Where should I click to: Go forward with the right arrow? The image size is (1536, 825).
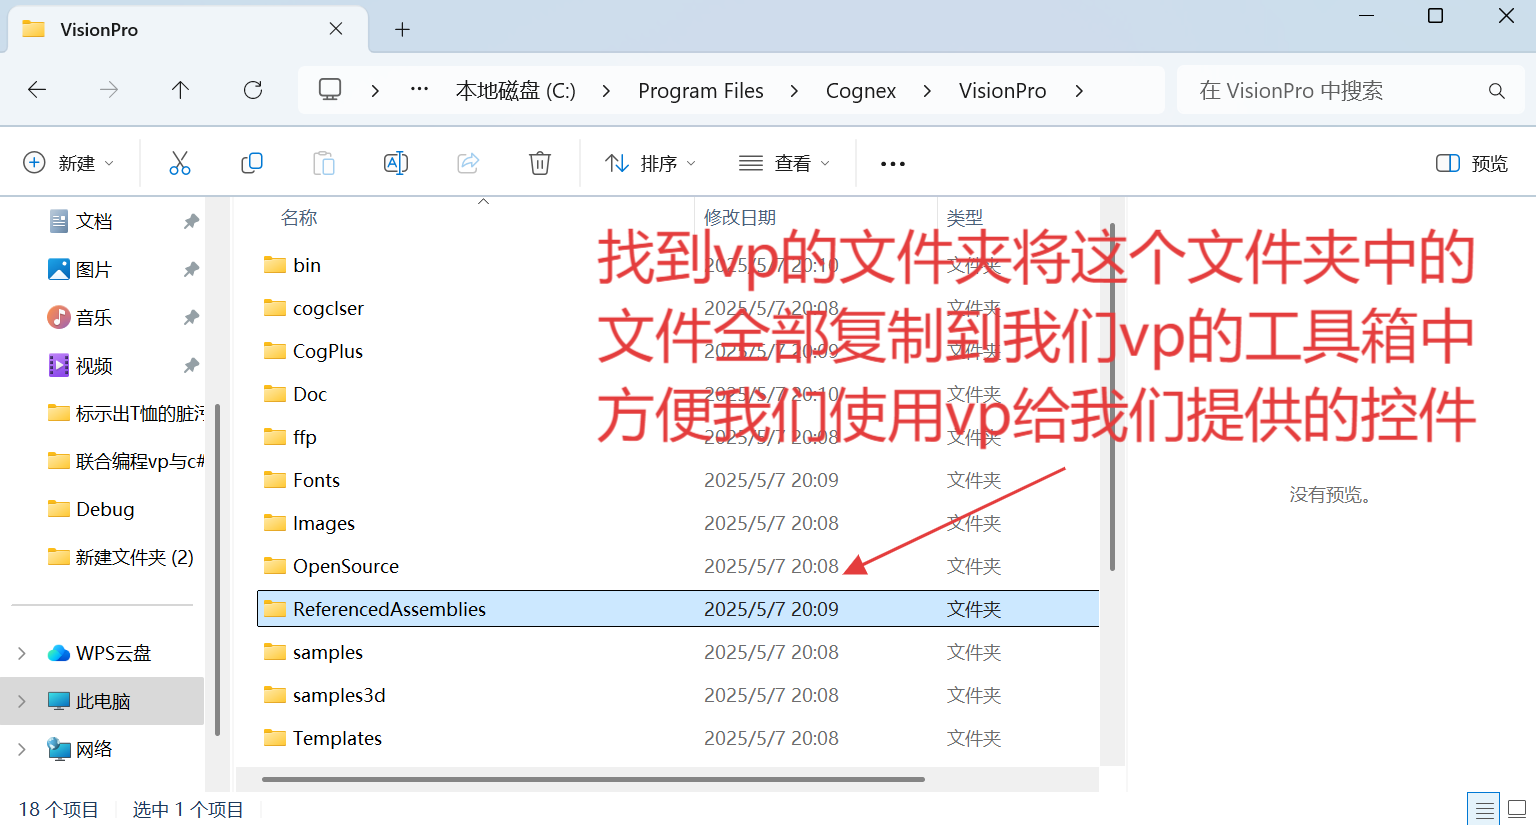[109, 90]
